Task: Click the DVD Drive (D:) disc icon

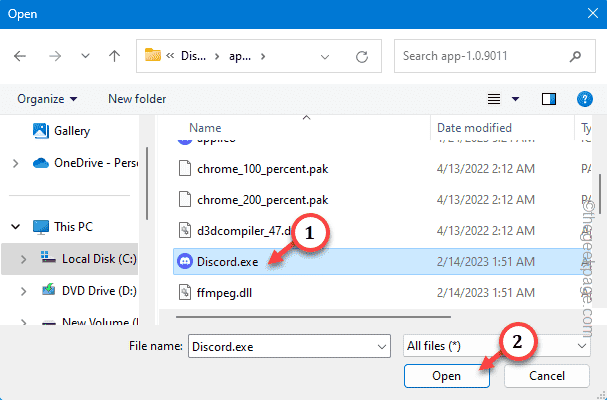Action: (x=49, y=289)
